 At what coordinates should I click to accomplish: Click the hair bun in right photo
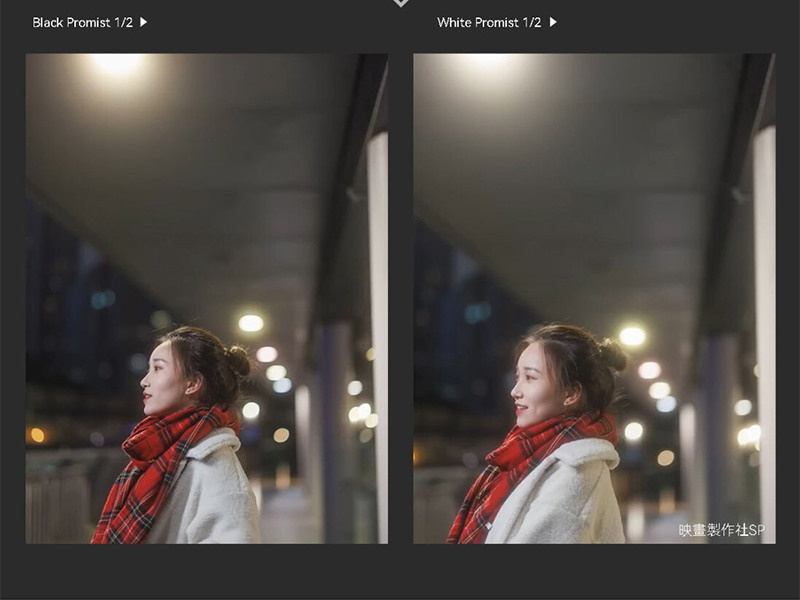coord(614,354)
